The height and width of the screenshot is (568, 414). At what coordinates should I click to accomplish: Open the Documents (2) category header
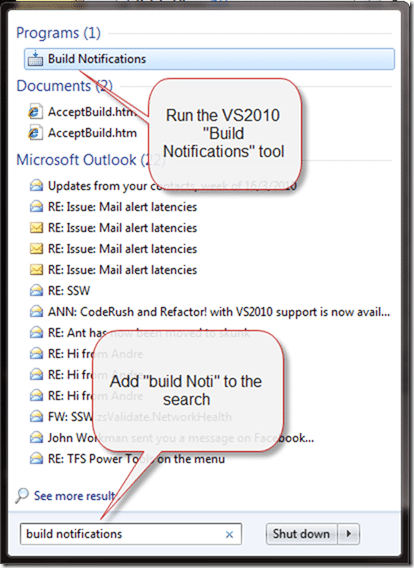64,86
